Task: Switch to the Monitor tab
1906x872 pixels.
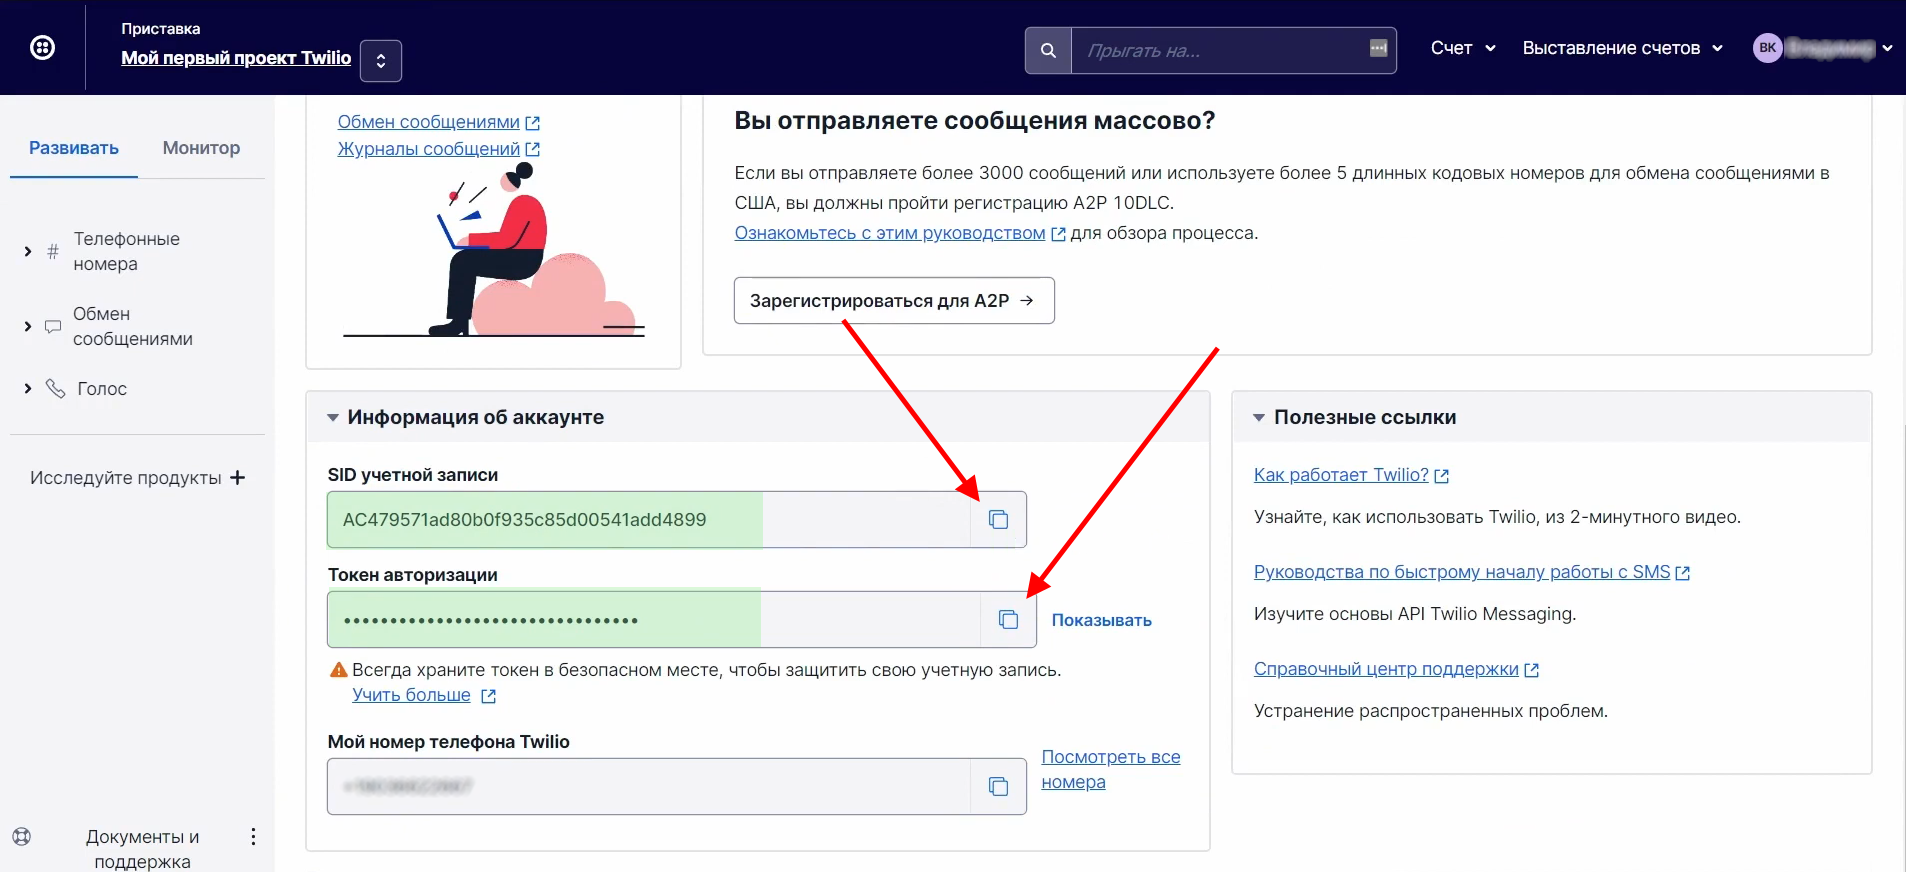Action: (x=201, y=148)
